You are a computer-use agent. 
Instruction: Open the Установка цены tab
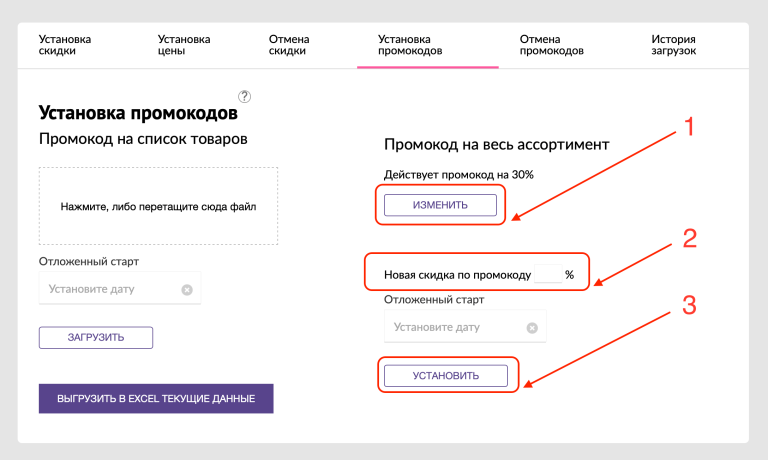(x=184, y=45)
